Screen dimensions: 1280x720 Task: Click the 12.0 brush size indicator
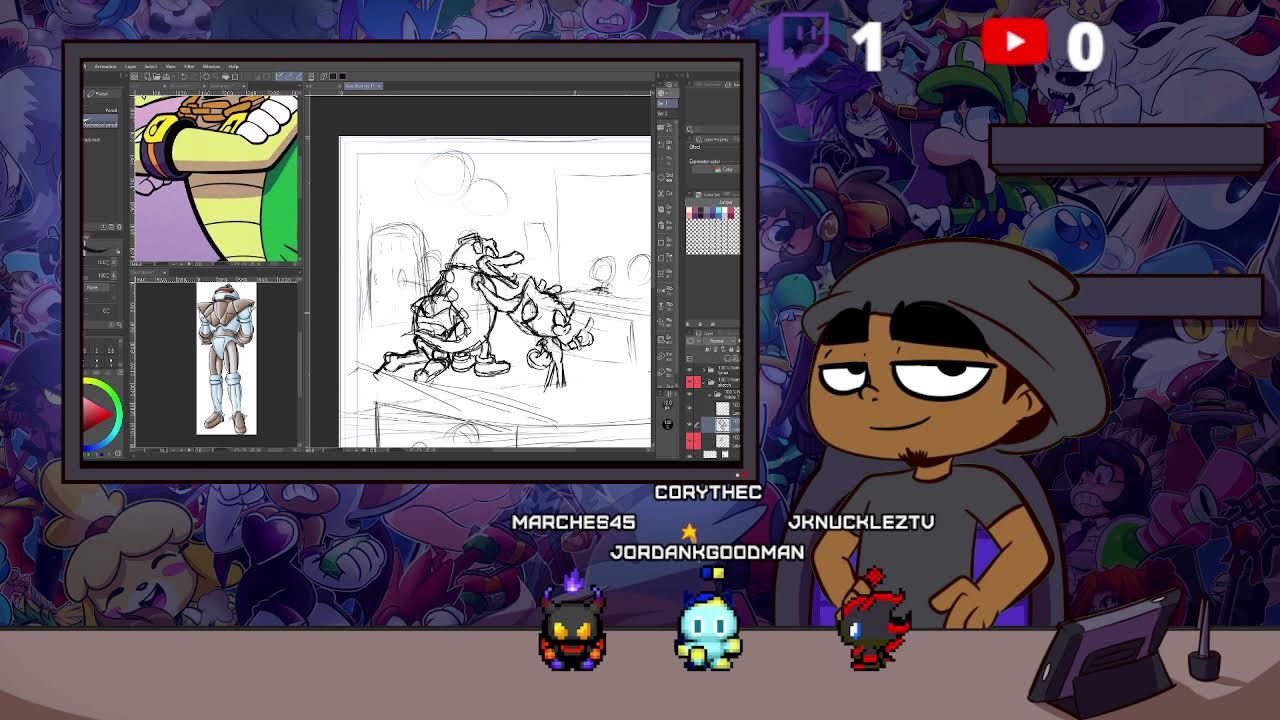pos(668,403)
